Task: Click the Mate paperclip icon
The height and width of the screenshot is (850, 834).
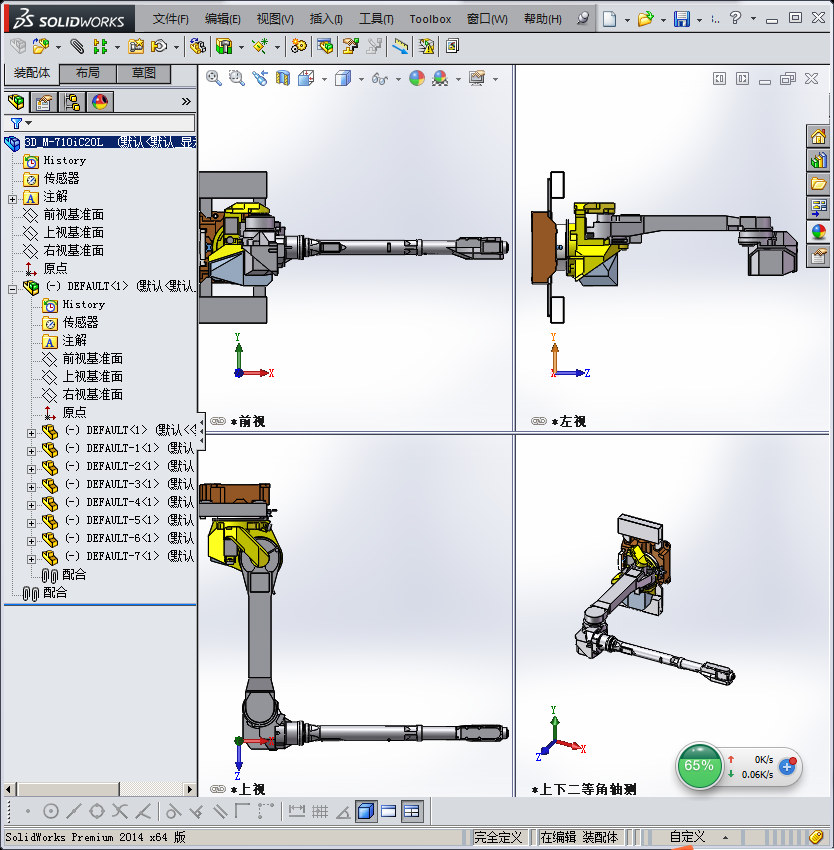Action: pos(77,47)
